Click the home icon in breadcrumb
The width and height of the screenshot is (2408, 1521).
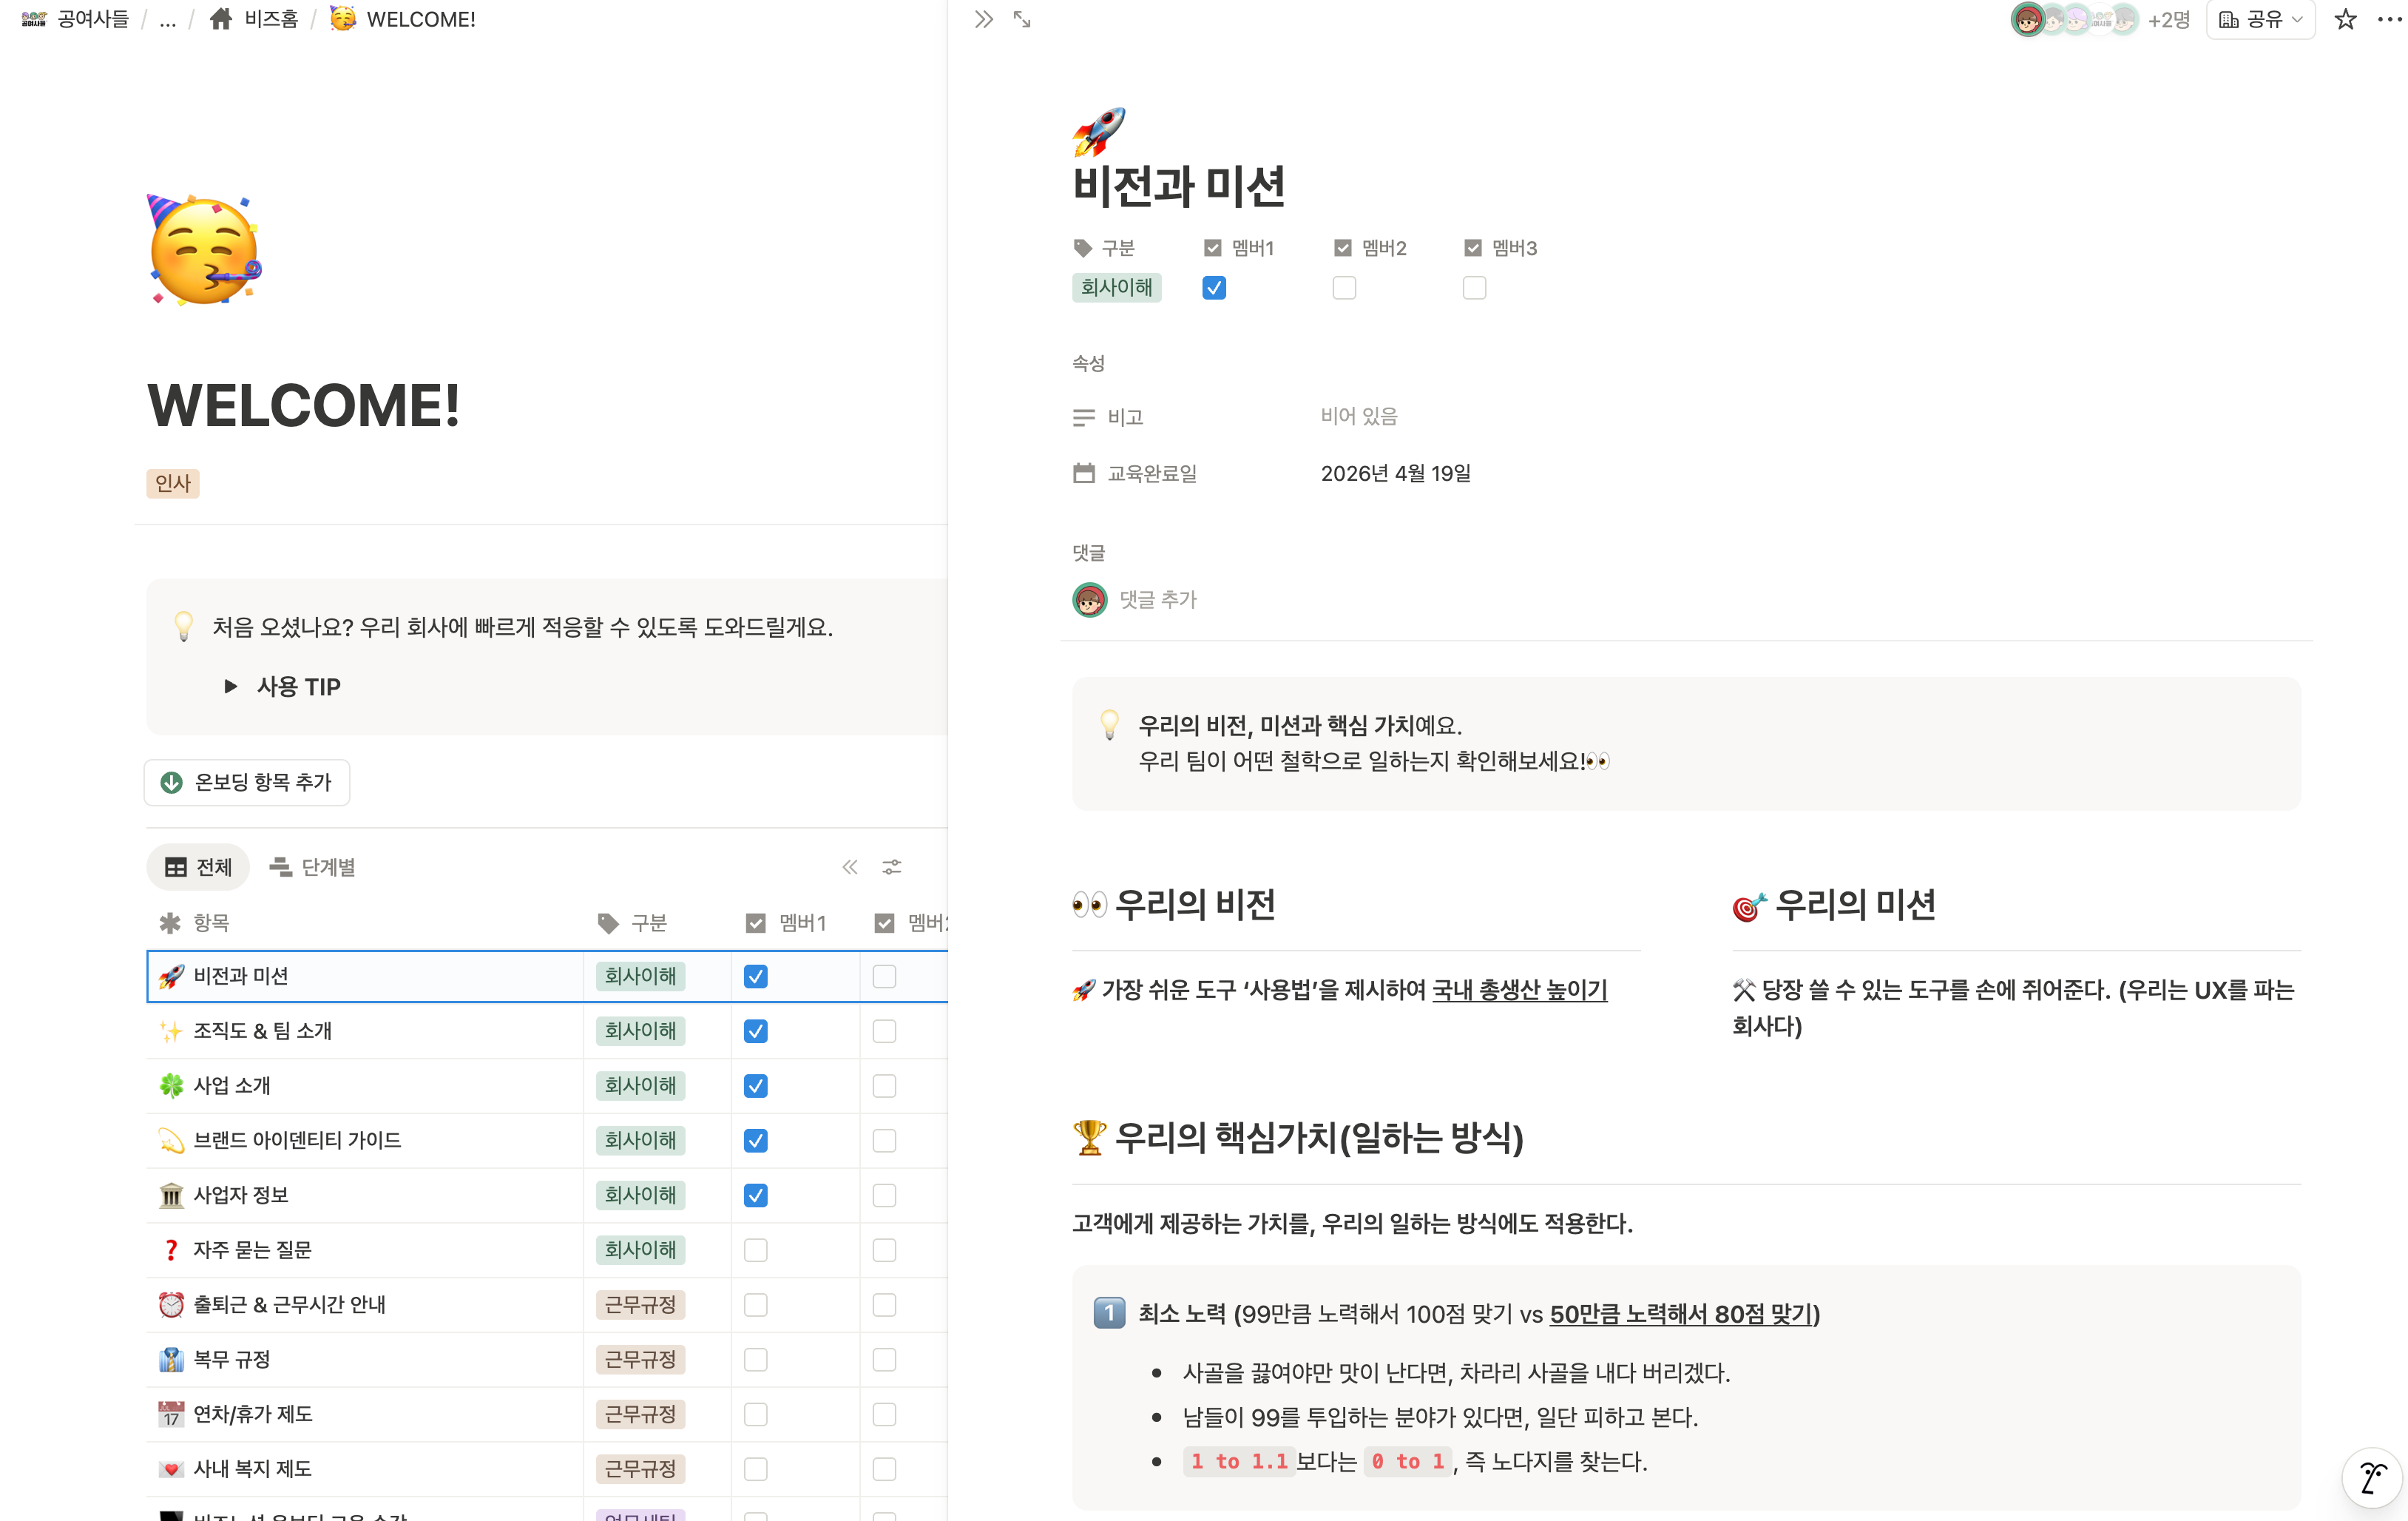pos(221,19)
